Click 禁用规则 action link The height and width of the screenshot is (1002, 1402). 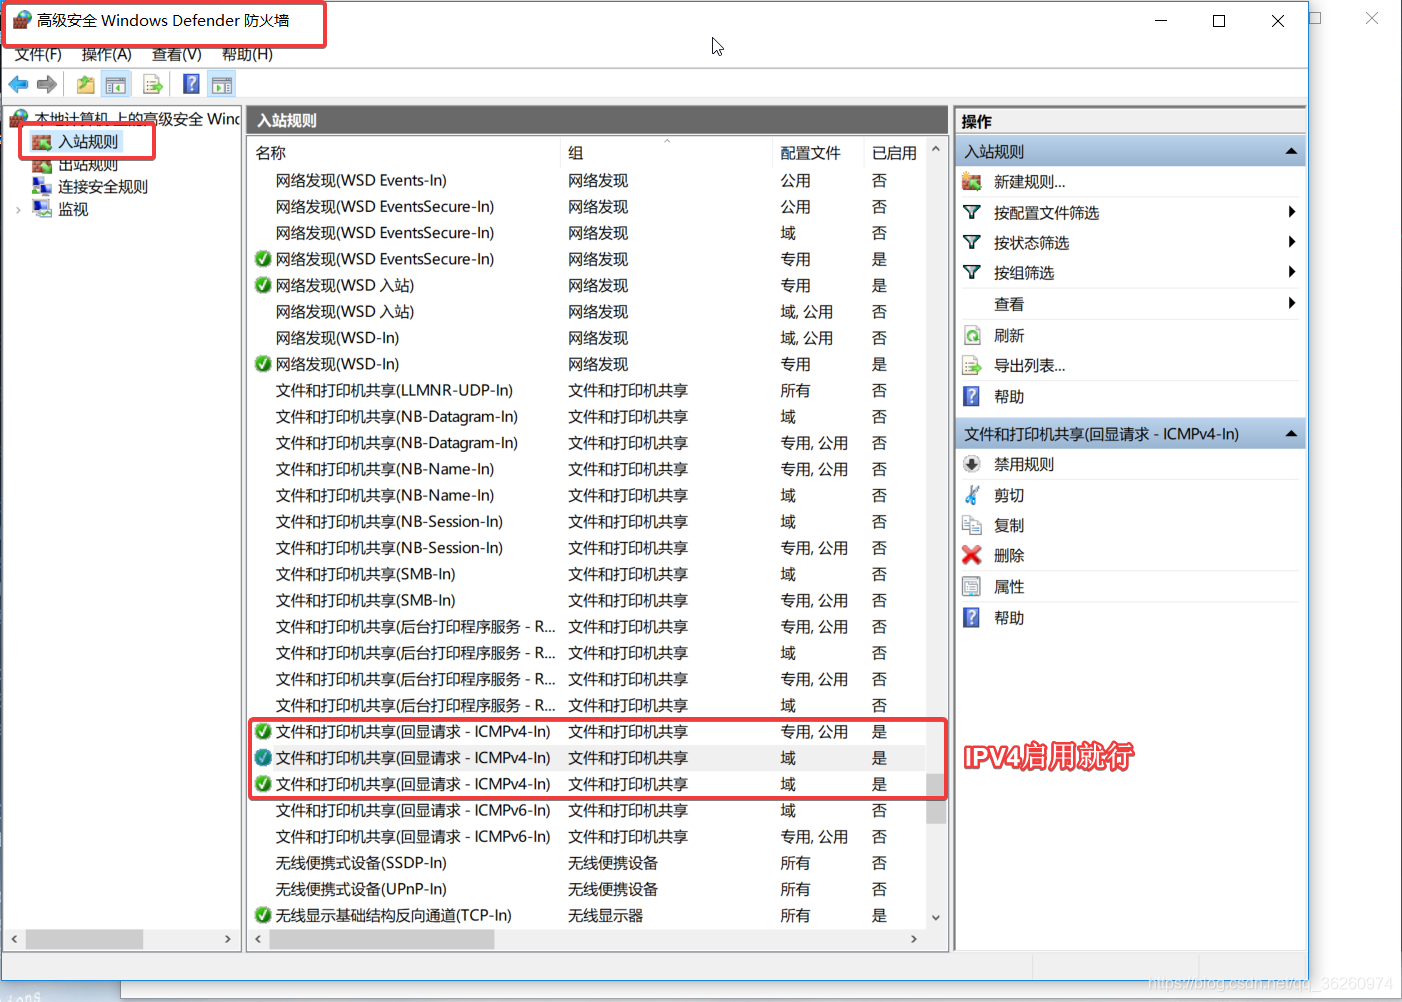coord(1024,464)
